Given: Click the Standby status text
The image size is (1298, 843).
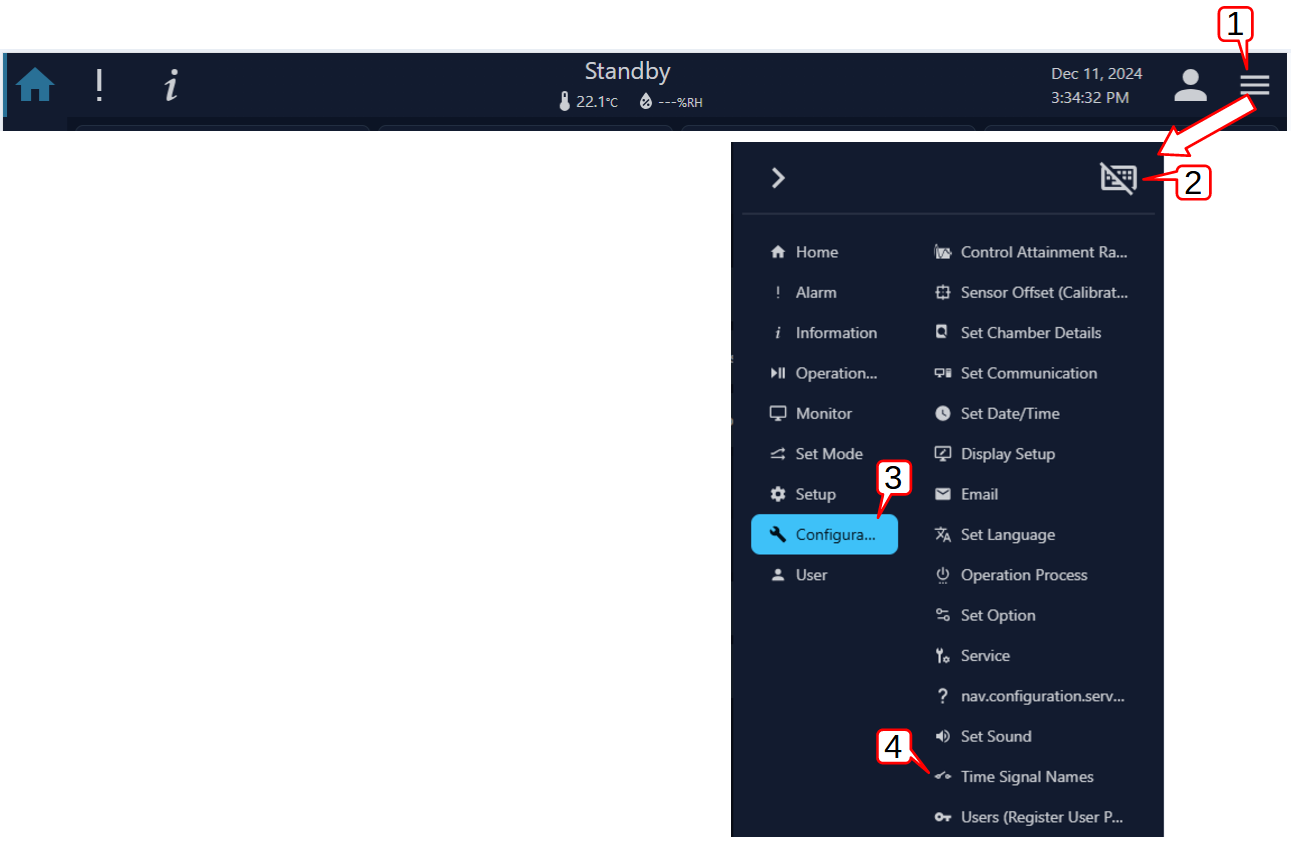Looking at the screenshot, I should point(627,72).
